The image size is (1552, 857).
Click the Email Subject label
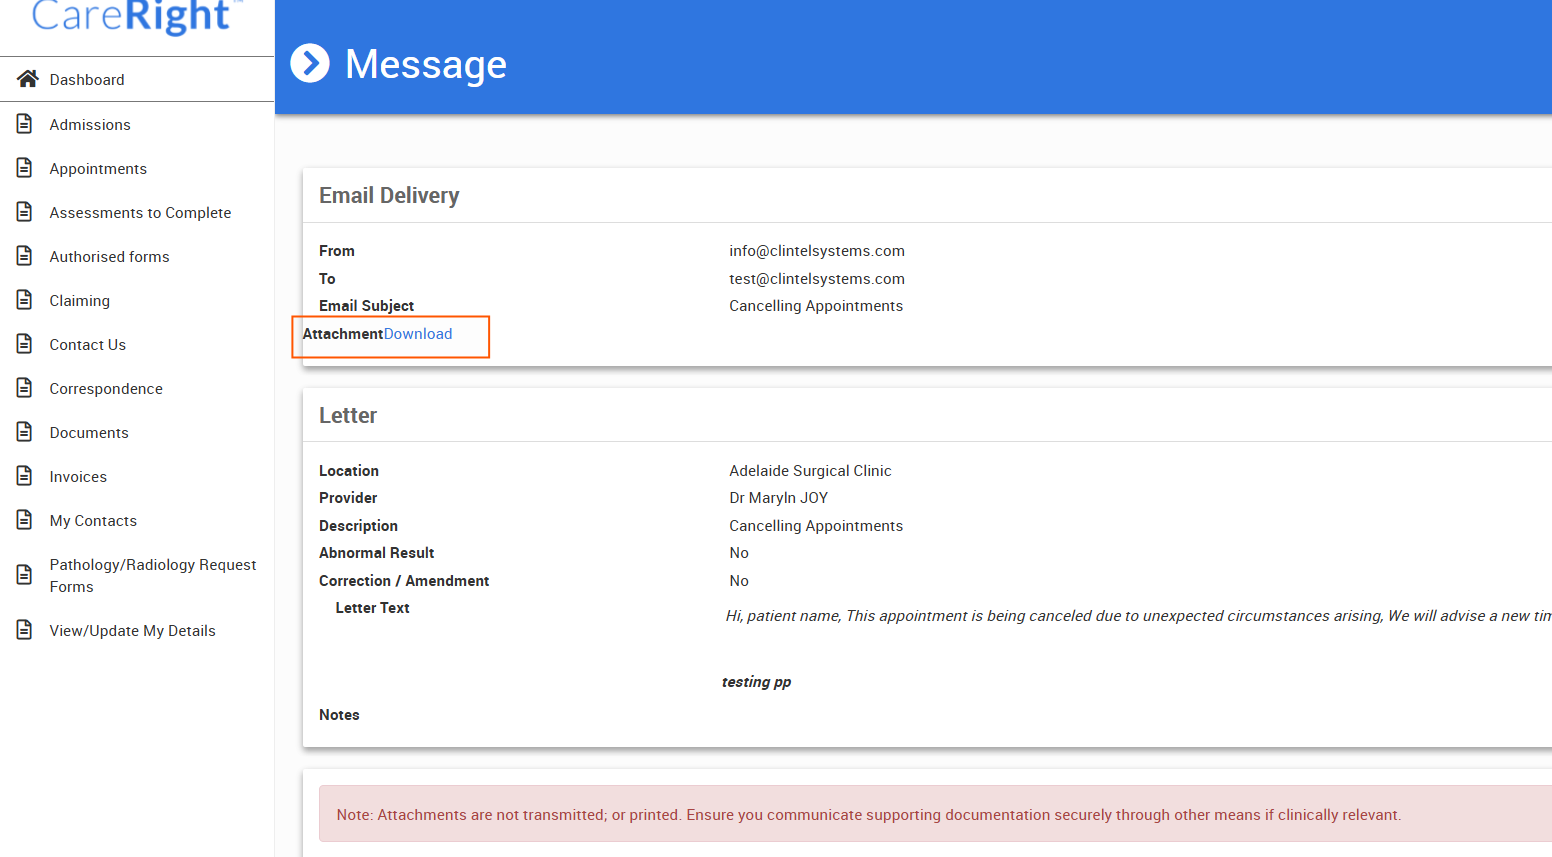tap(366, 306)
